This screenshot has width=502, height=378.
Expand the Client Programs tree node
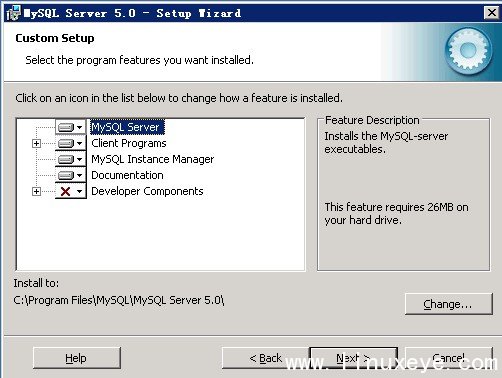[x=36, y=143]
